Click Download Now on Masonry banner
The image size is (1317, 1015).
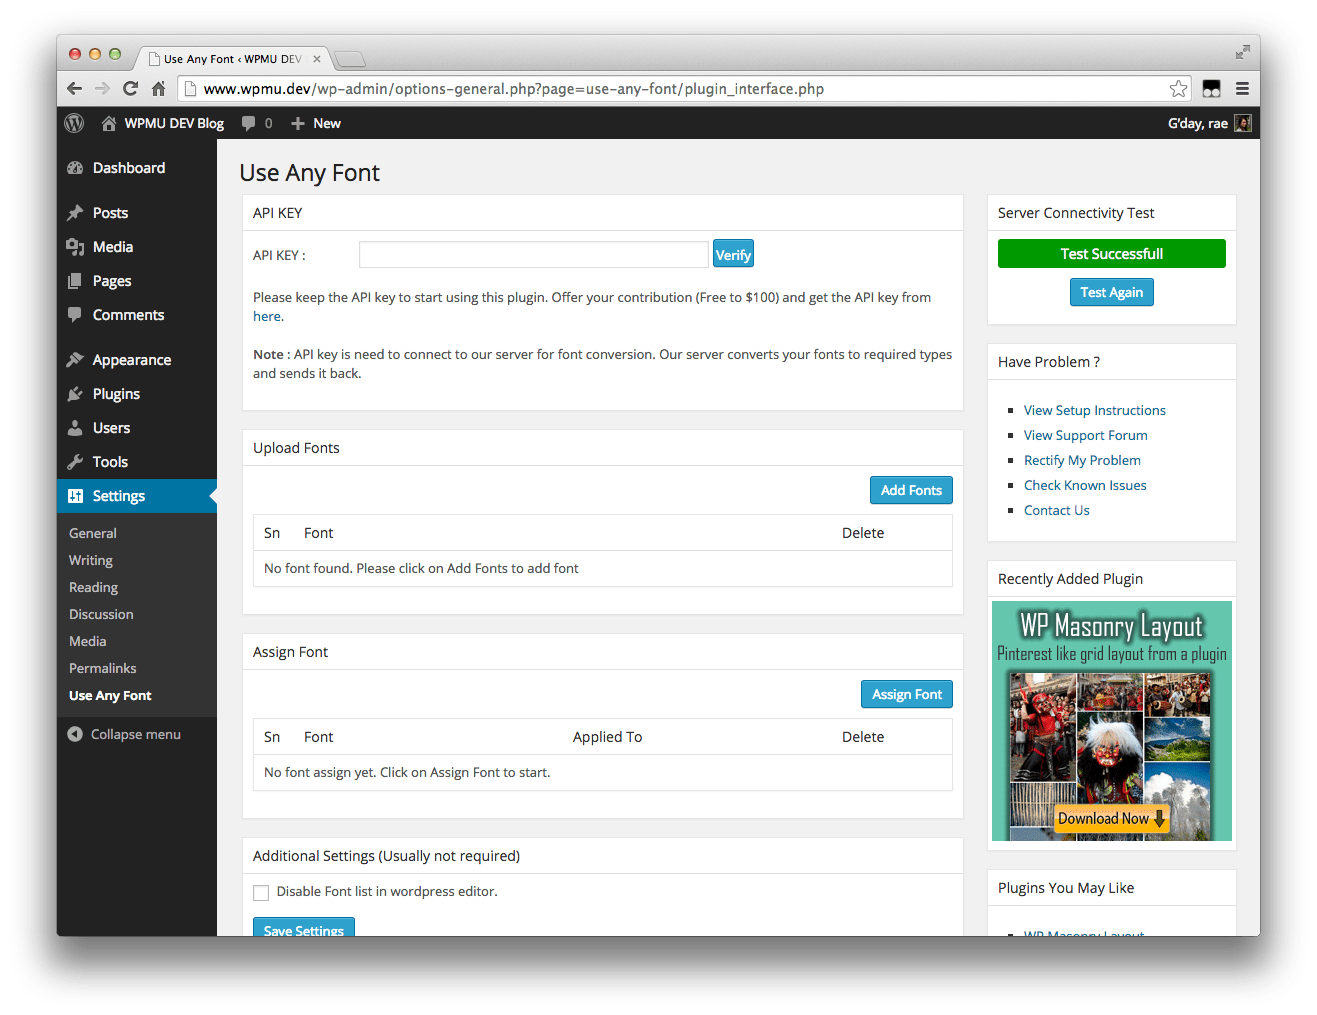click(x=1112, y=818)
